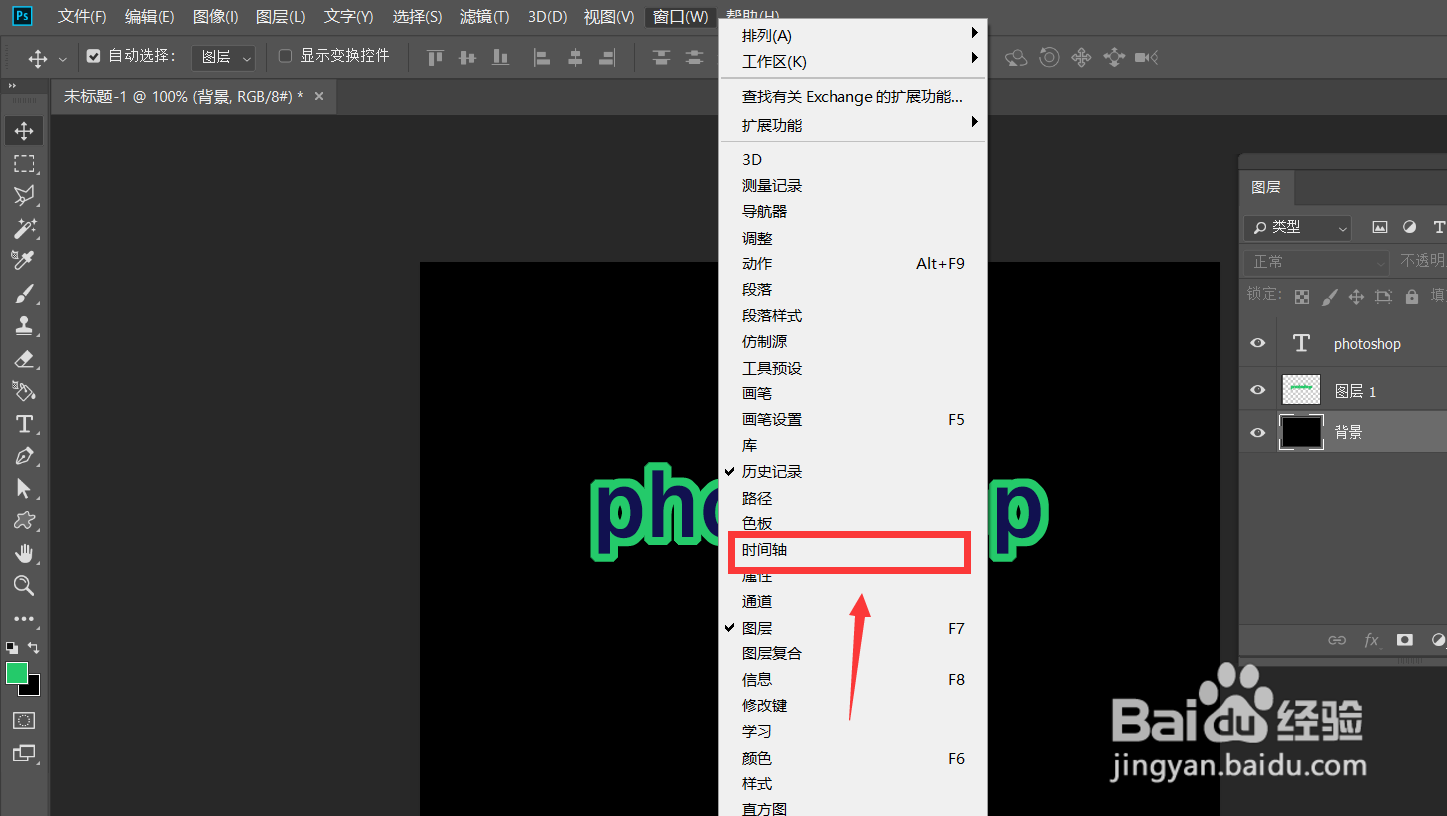Image resolution: width=1447 pixels, height=816 pixels.
Task: Open the 图层 auto-select target dropdown
Action: [x=223, y=57]
